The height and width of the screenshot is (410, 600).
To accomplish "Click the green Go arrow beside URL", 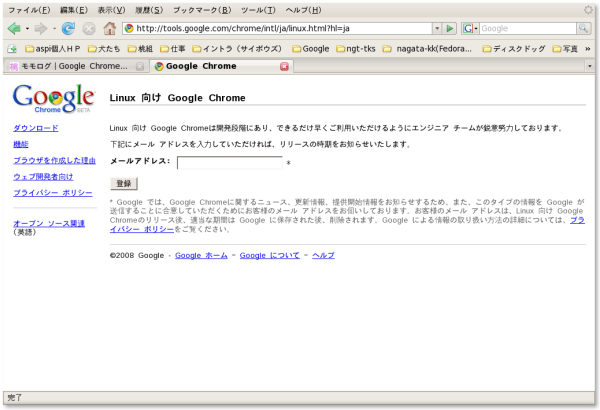I will tap(450, 28).
